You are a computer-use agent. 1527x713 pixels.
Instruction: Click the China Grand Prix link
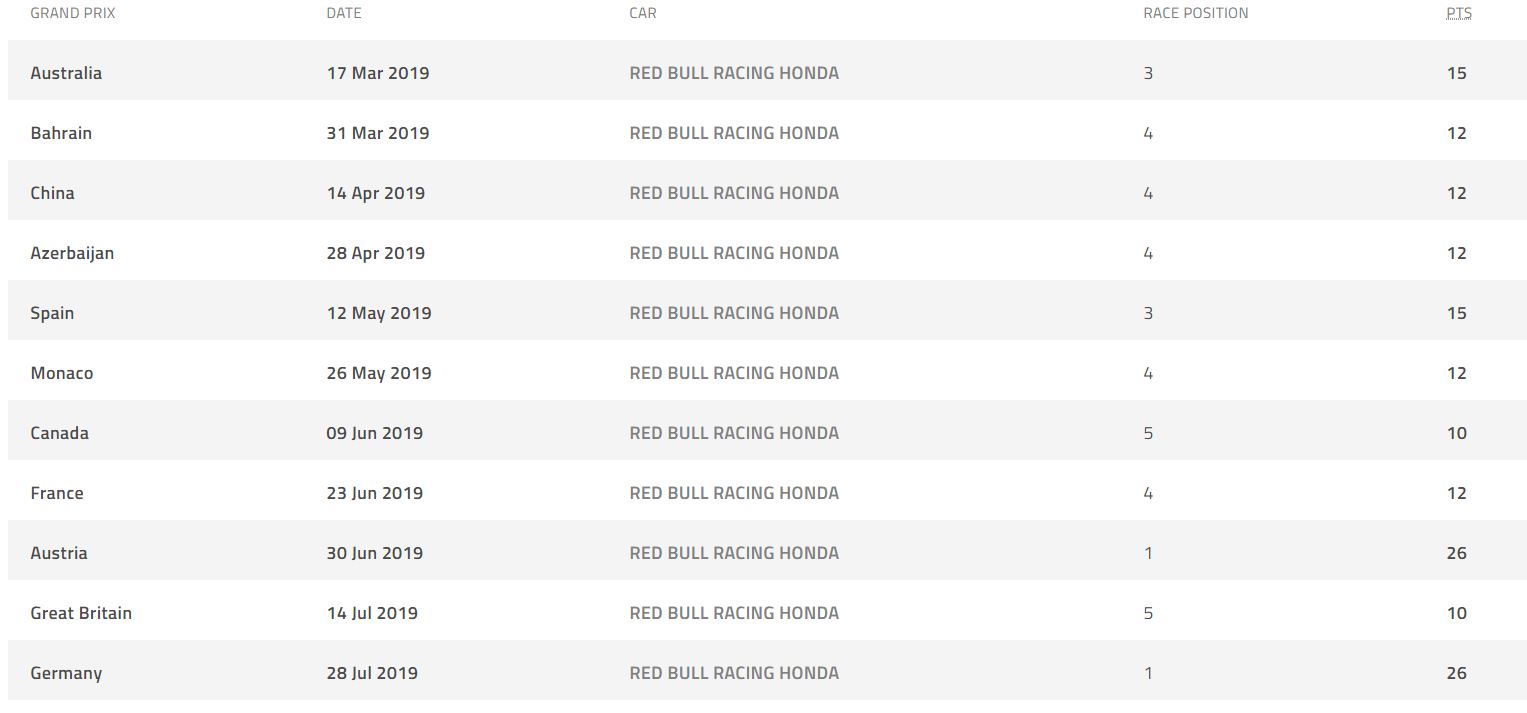(52, 193)
